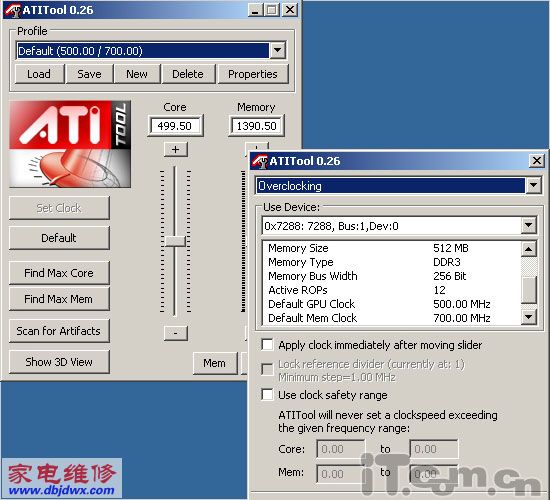Viewport: 550px width, 500px height.
Task: Select the Active ROPs row
Action: [x=392, y=290]
